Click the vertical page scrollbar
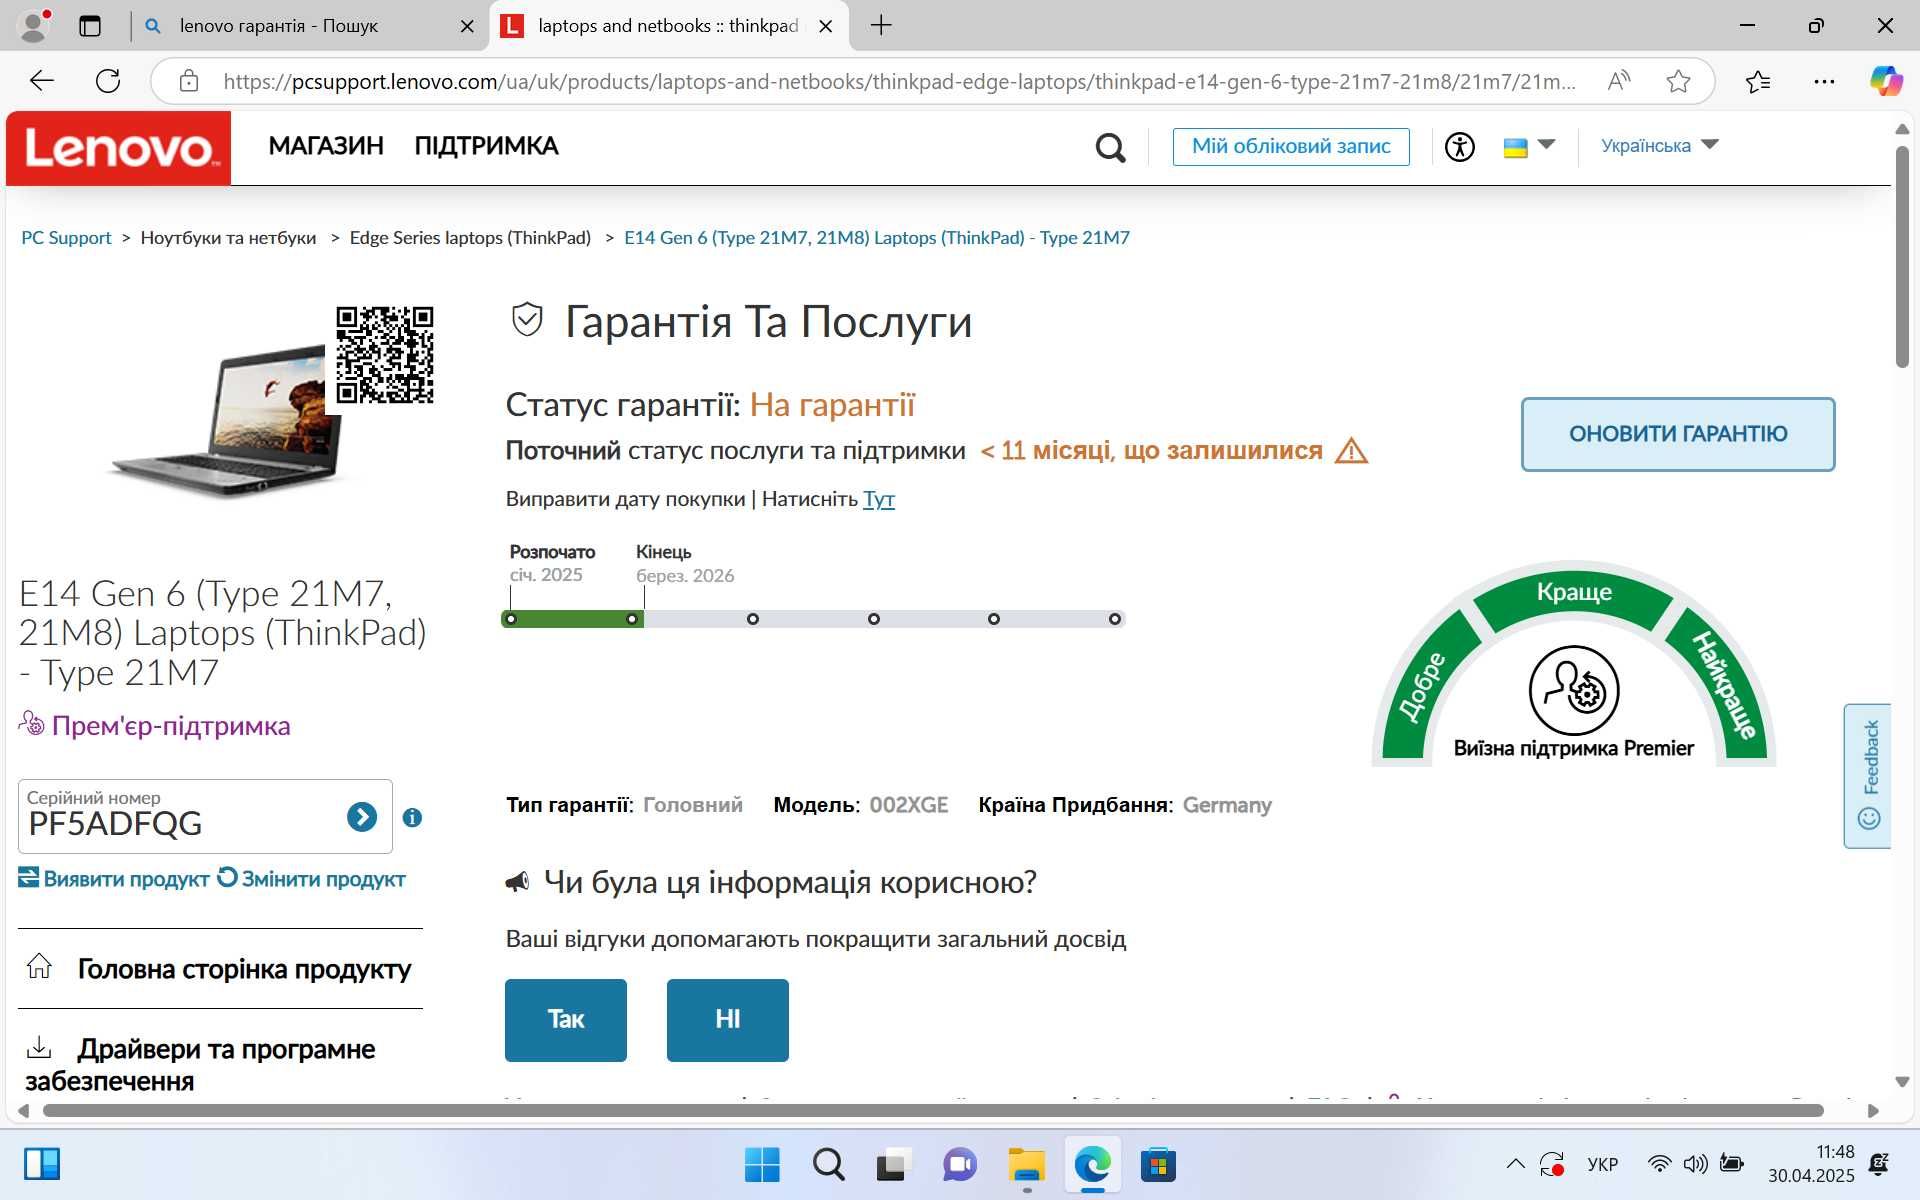Viewport: 1920px width, 1200px height. tap(1902, 258)
